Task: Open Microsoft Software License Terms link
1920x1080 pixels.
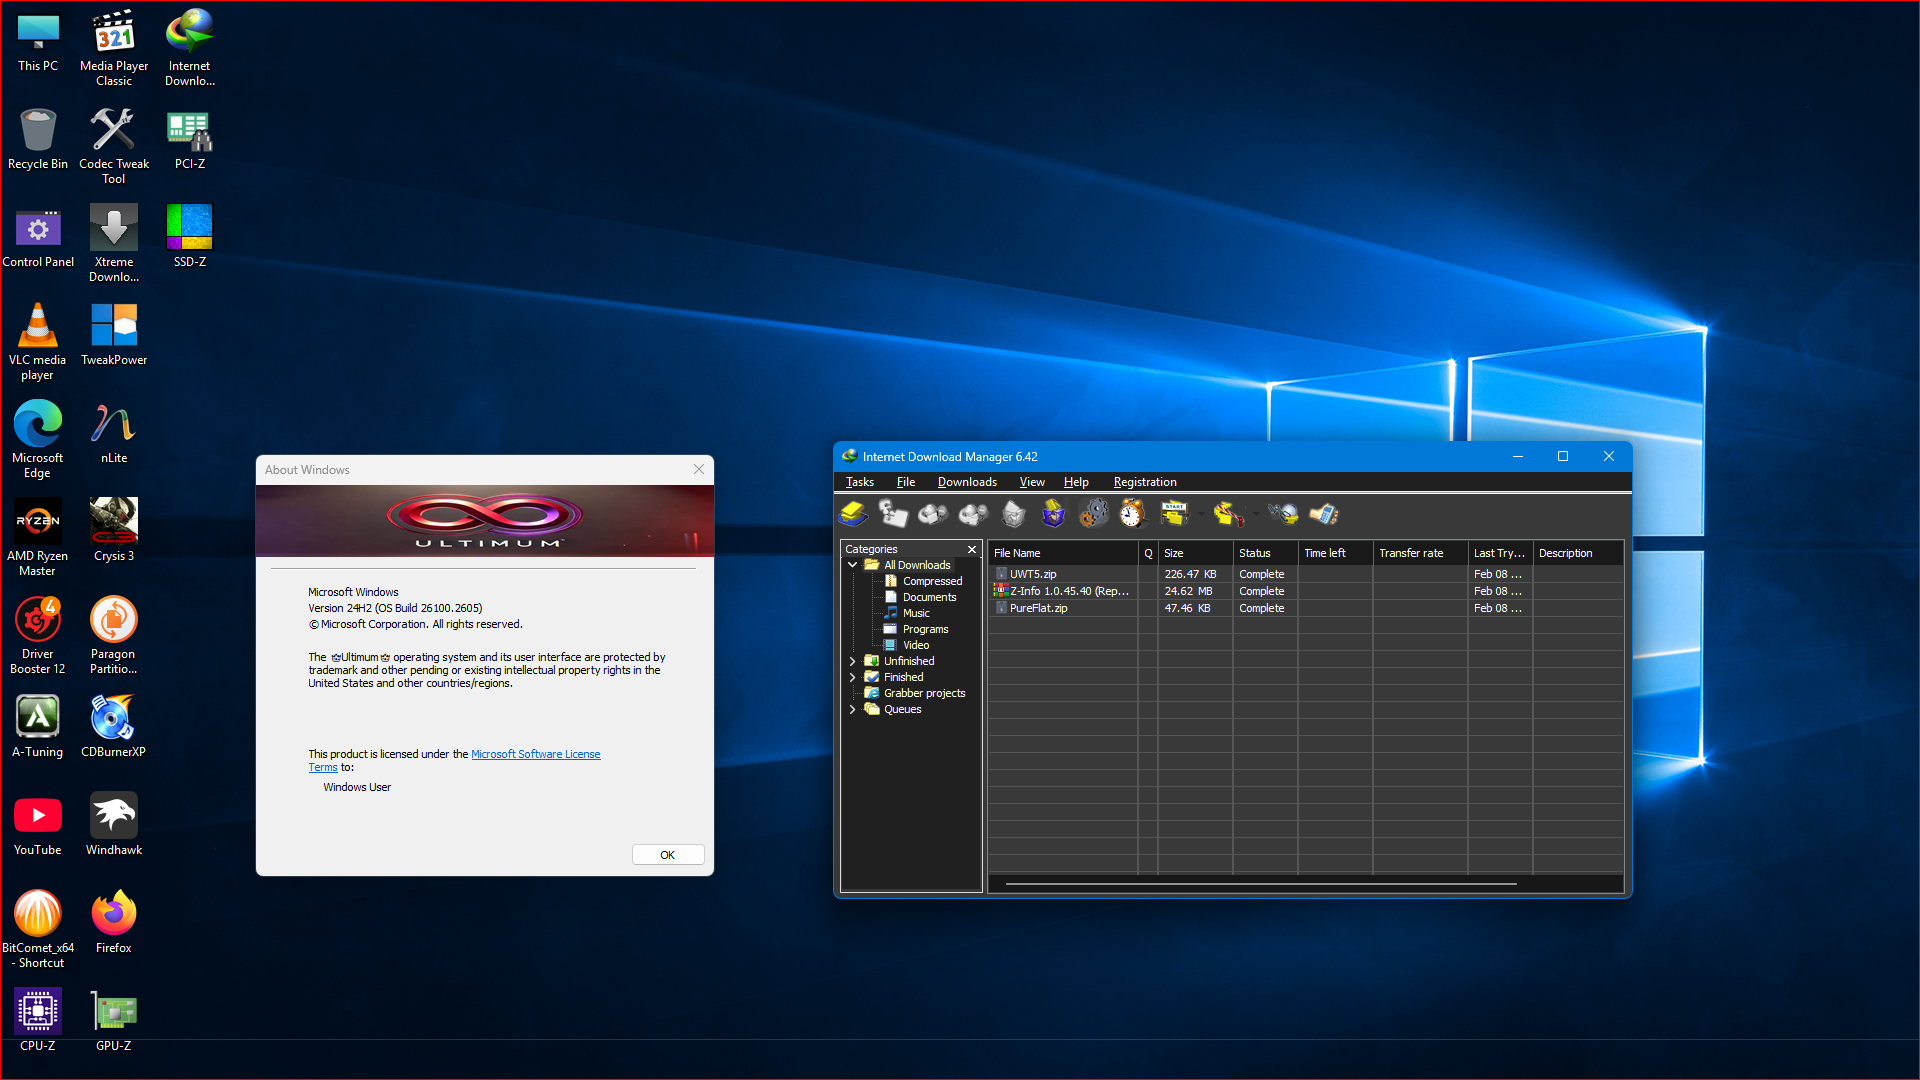Action: tap(535, 754)
